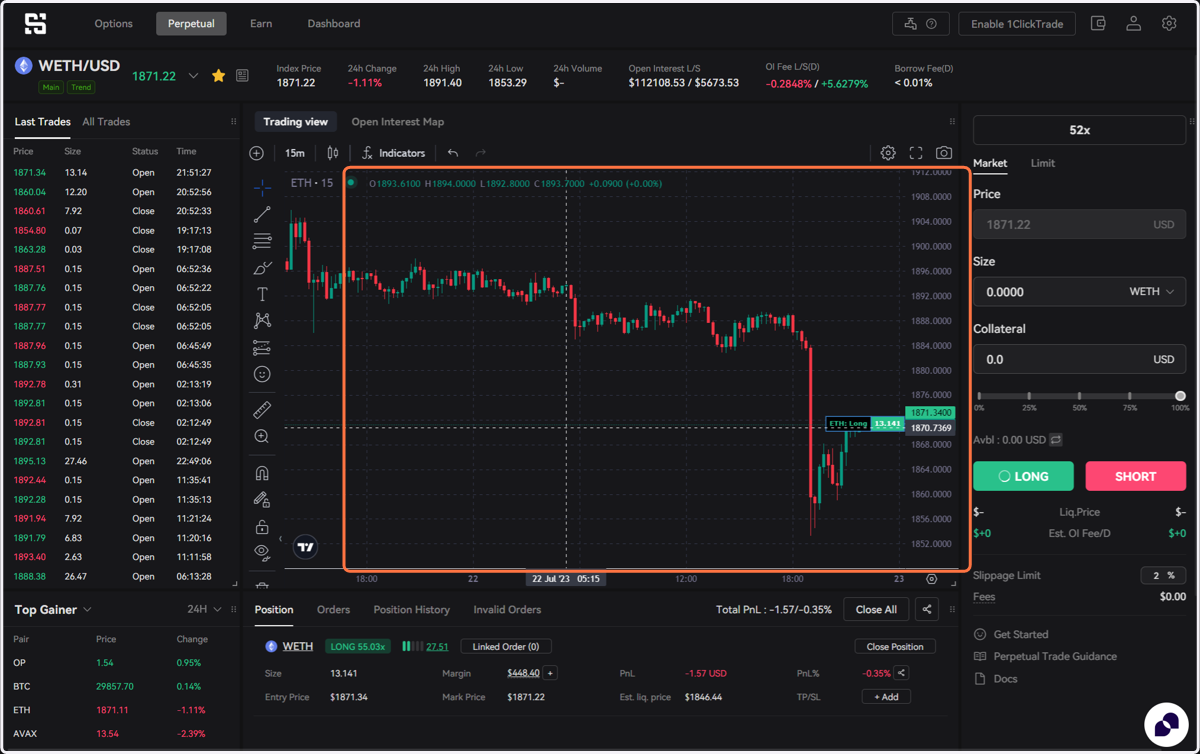Click the Size input field
The width and height of the screenshot is (1200, 754).
pyautogui.click(x=1080, y=292)
